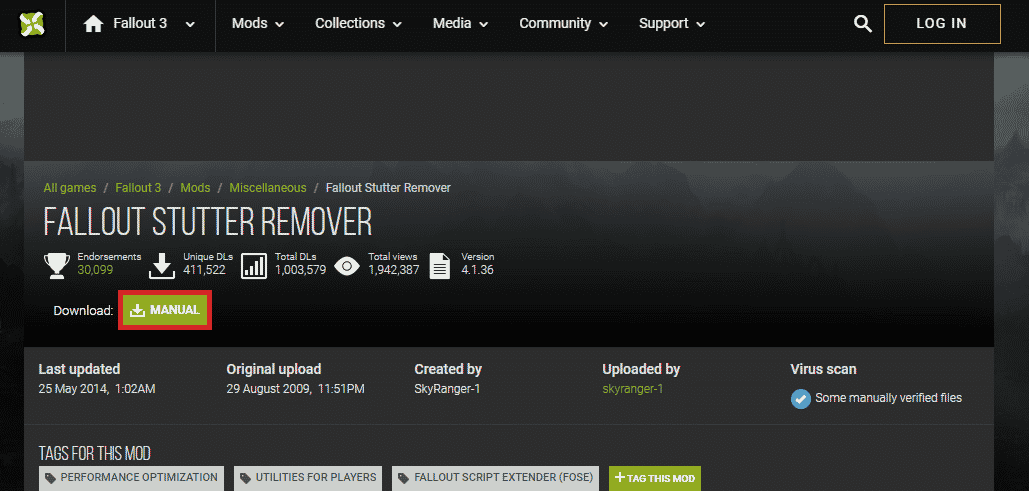Image resolution: width=1029 pixels, height=491 pixels.
Task: Open the Mods breadcrumb link
Action: [195, 188]
